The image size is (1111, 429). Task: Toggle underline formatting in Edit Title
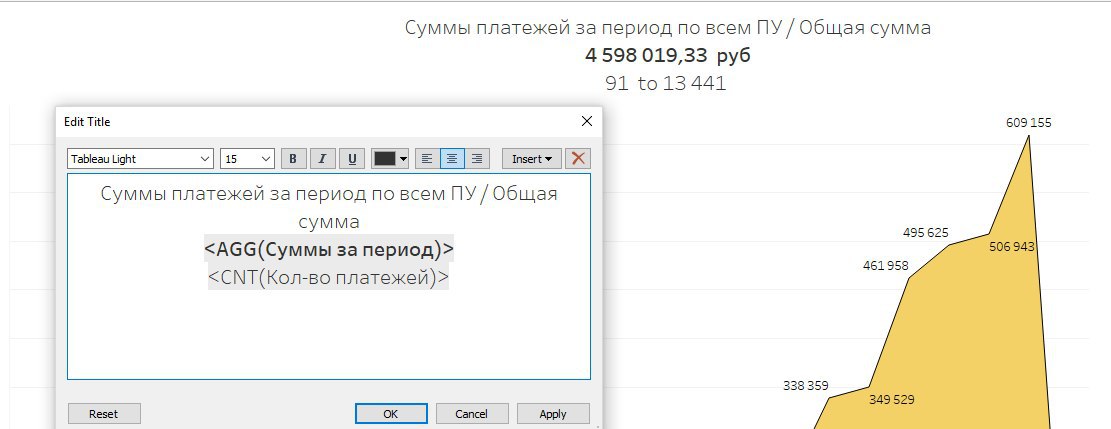351,159
